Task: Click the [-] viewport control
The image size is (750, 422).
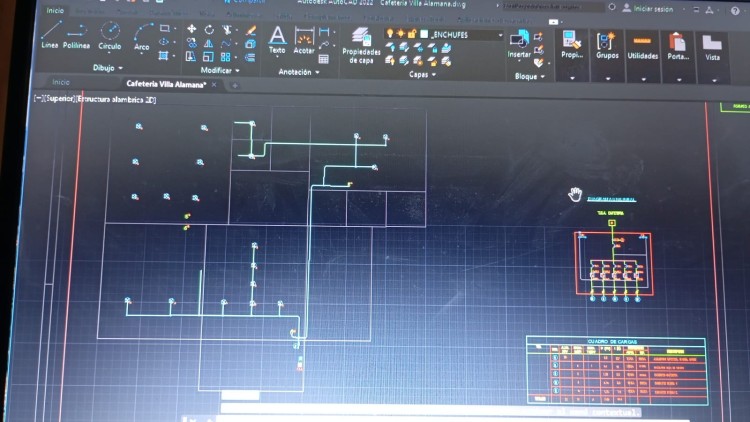Action: click(x=39, y=98)
